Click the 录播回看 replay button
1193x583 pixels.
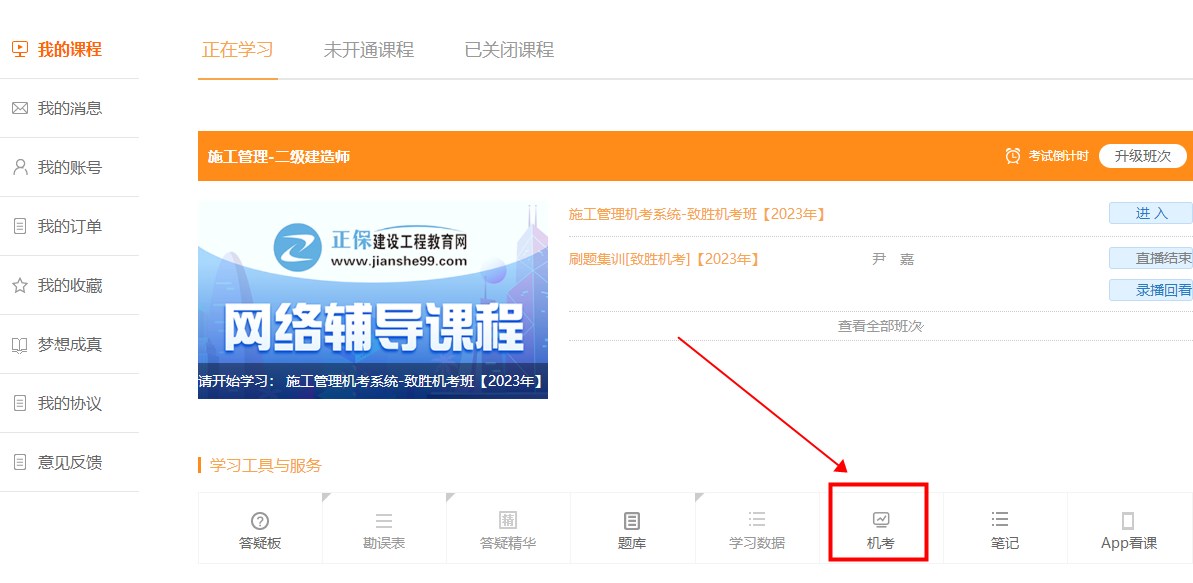[x=1151, y=290]
